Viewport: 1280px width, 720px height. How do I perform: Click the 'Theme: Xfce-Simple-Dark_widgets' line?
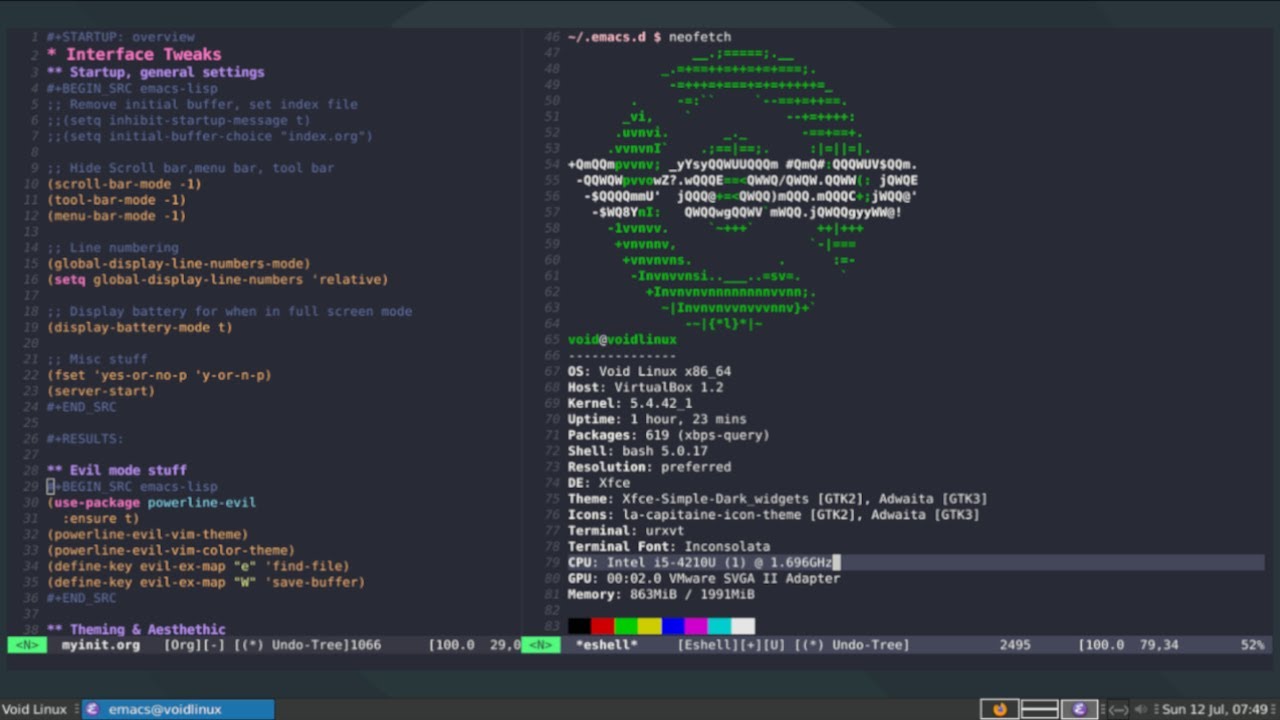click(x=778, y=499)
